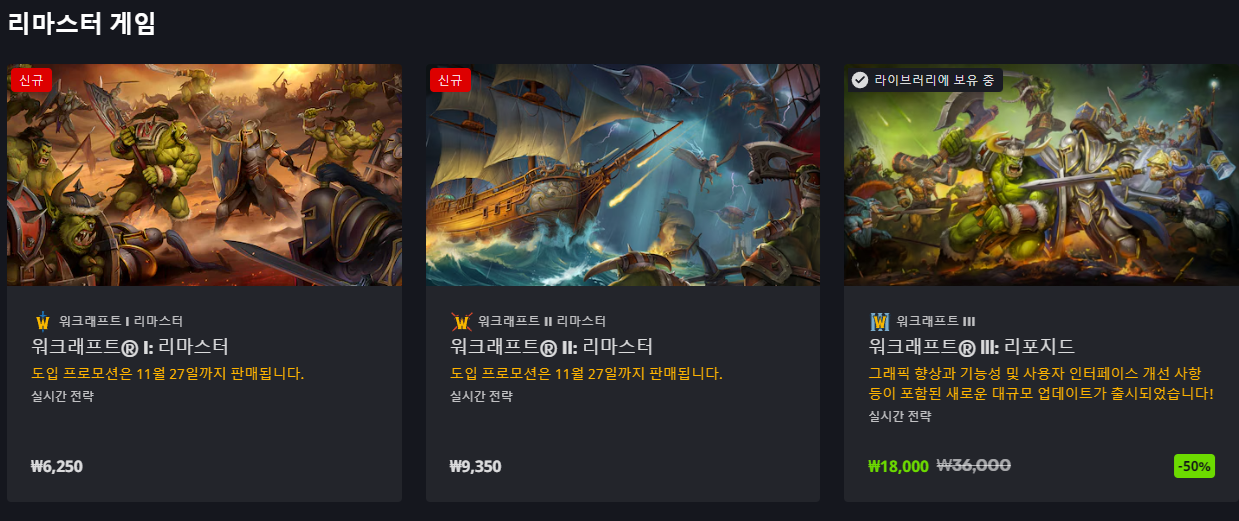Image resolution: width=1239 pixels, height=521 pixels.
Task: Select the ₩9,350 price on Warcraft II
Action: point(476,466)
